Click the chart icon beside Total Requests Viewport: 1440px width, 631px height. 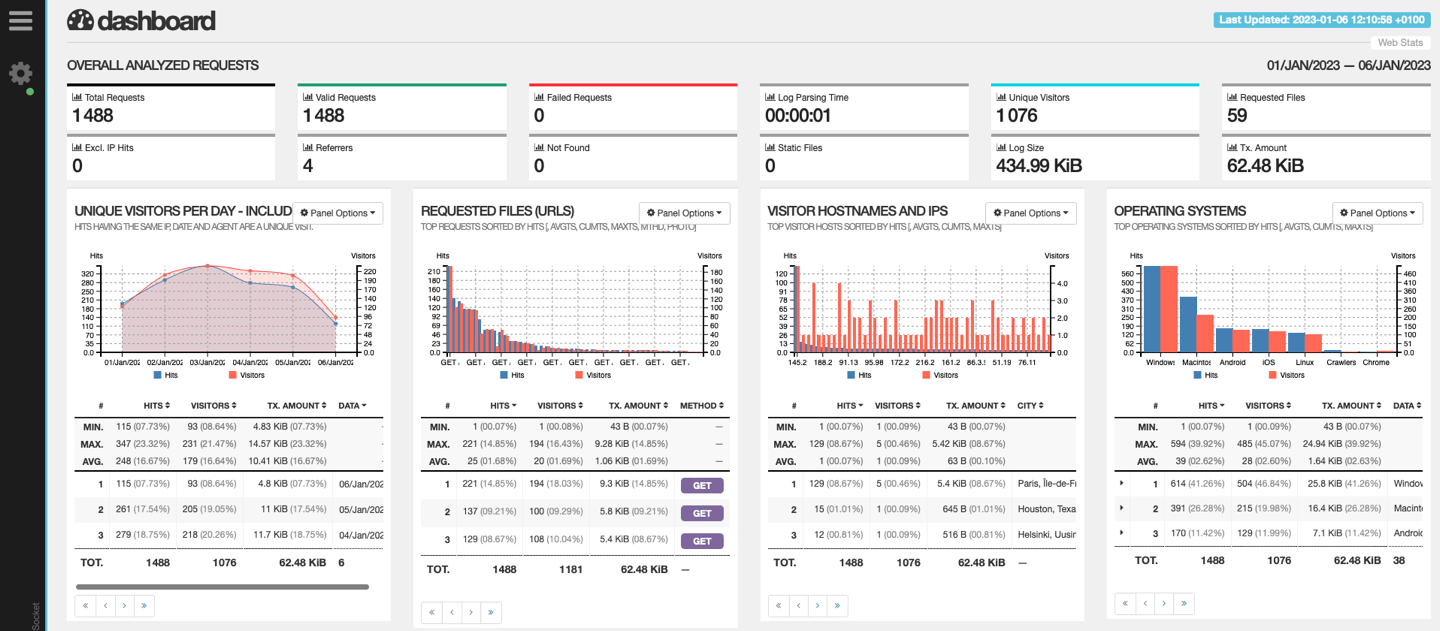click(77, 98)
